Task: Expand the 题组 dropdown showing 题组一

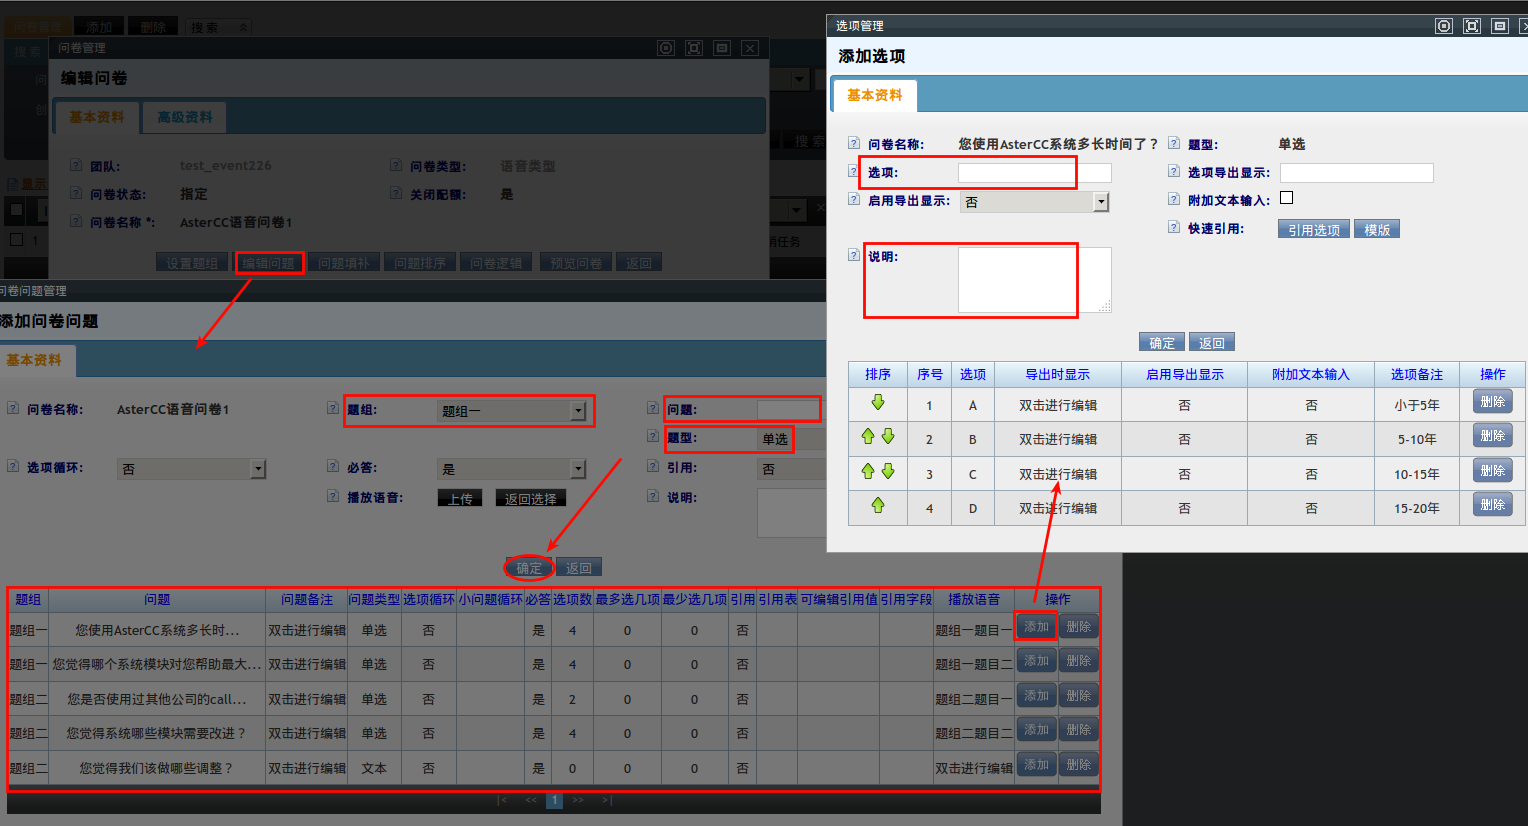Action: pyautogui.click(x=578, y=411)
